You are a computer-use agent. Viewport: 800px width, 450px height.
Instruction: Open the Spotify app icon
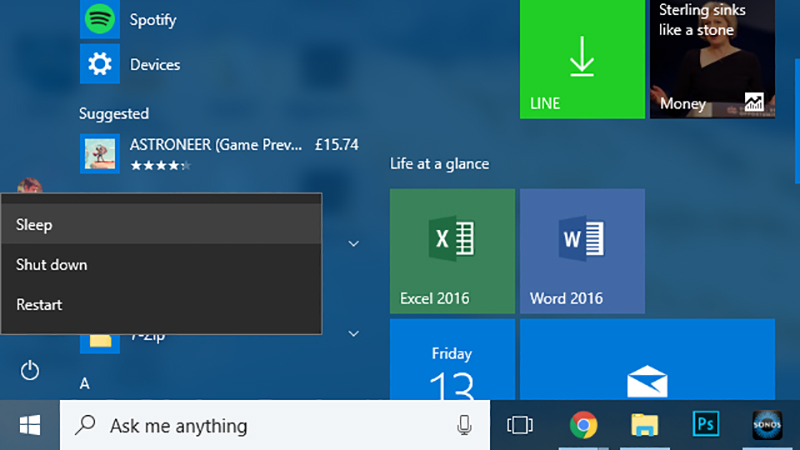click(x=99, y=19)
